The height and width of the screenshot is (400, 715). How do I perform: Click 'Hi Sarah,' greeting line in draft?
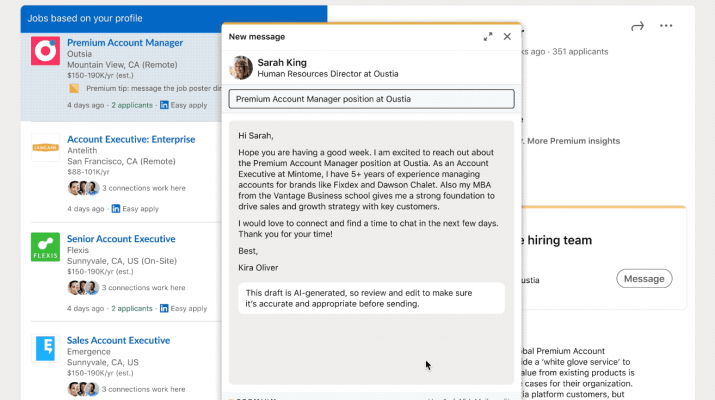point(256,136)
